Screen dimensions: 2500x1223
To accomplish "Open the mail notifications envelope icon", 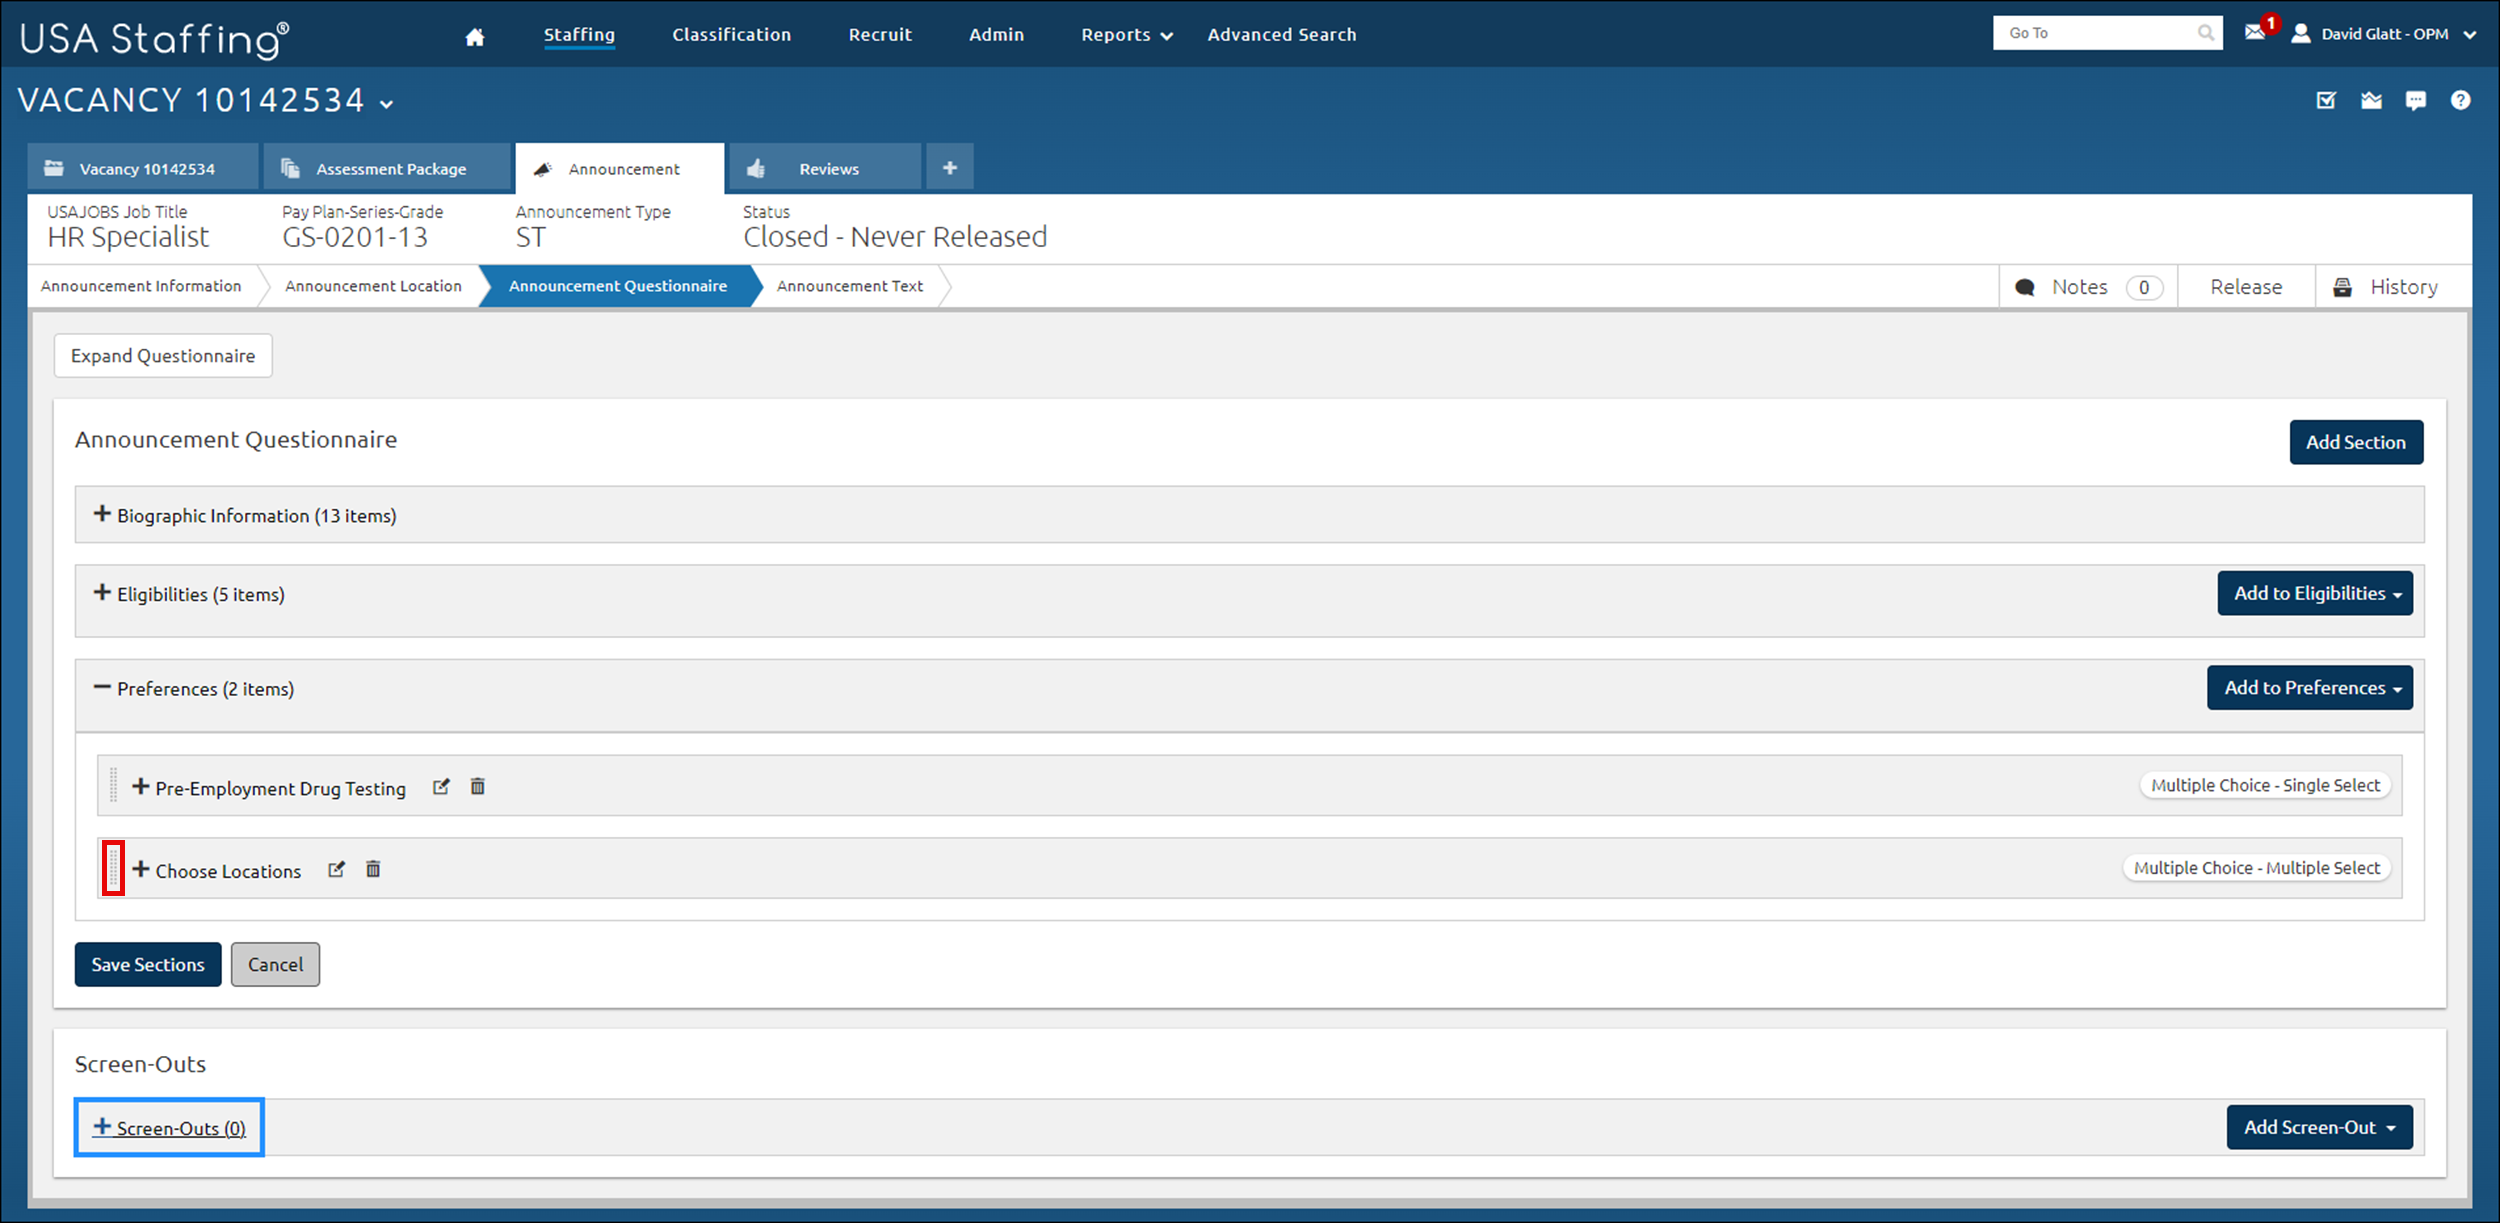I will click(x=2254, y=33).
